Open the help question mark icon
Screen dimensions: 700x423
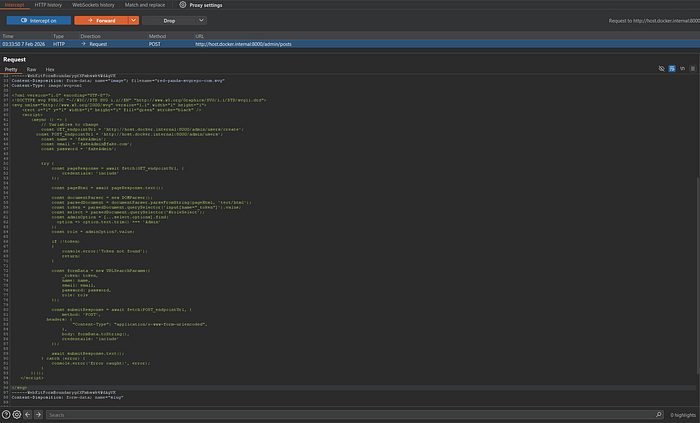tap(6, 415)
